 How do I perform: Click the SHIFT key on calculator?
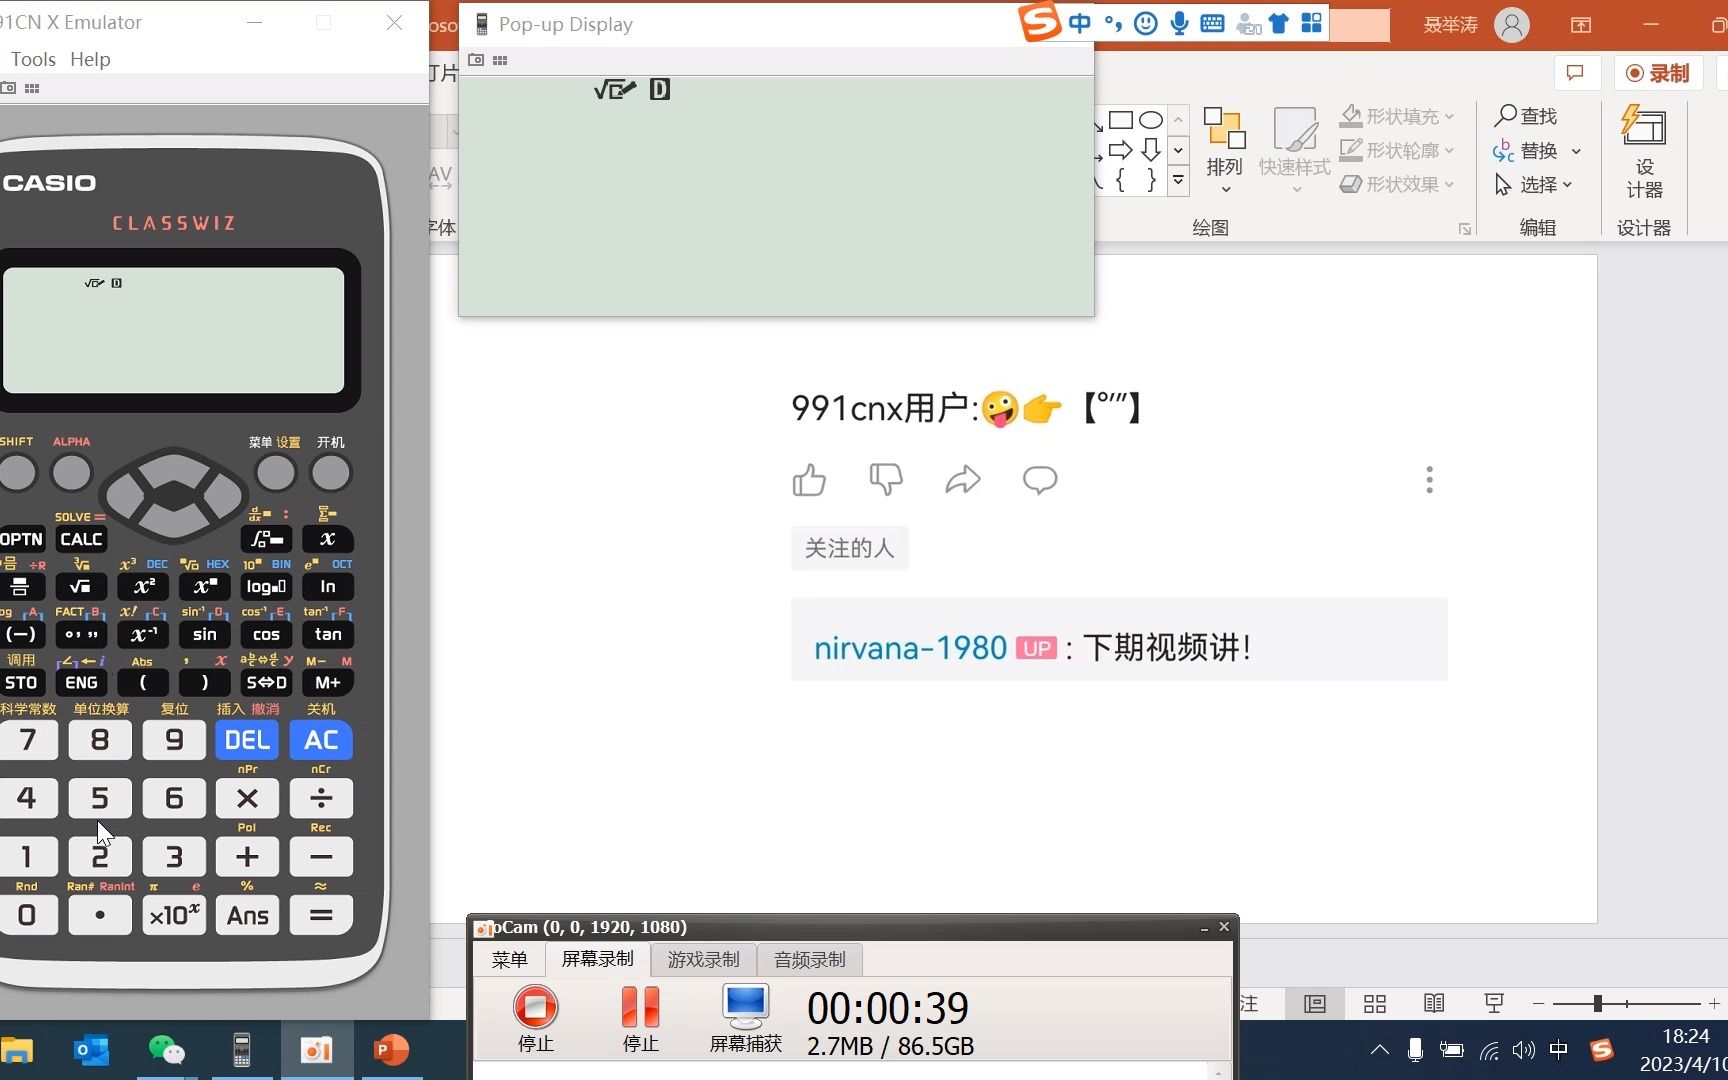(17, 473)
